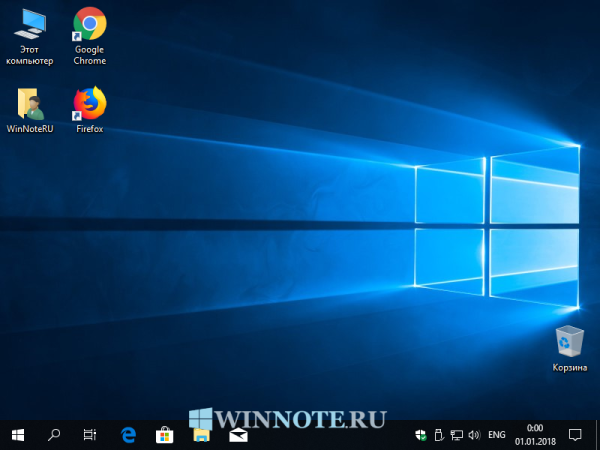
Task: Select the Firefox desktop shortcut
Action: click(x=89, y=104)
